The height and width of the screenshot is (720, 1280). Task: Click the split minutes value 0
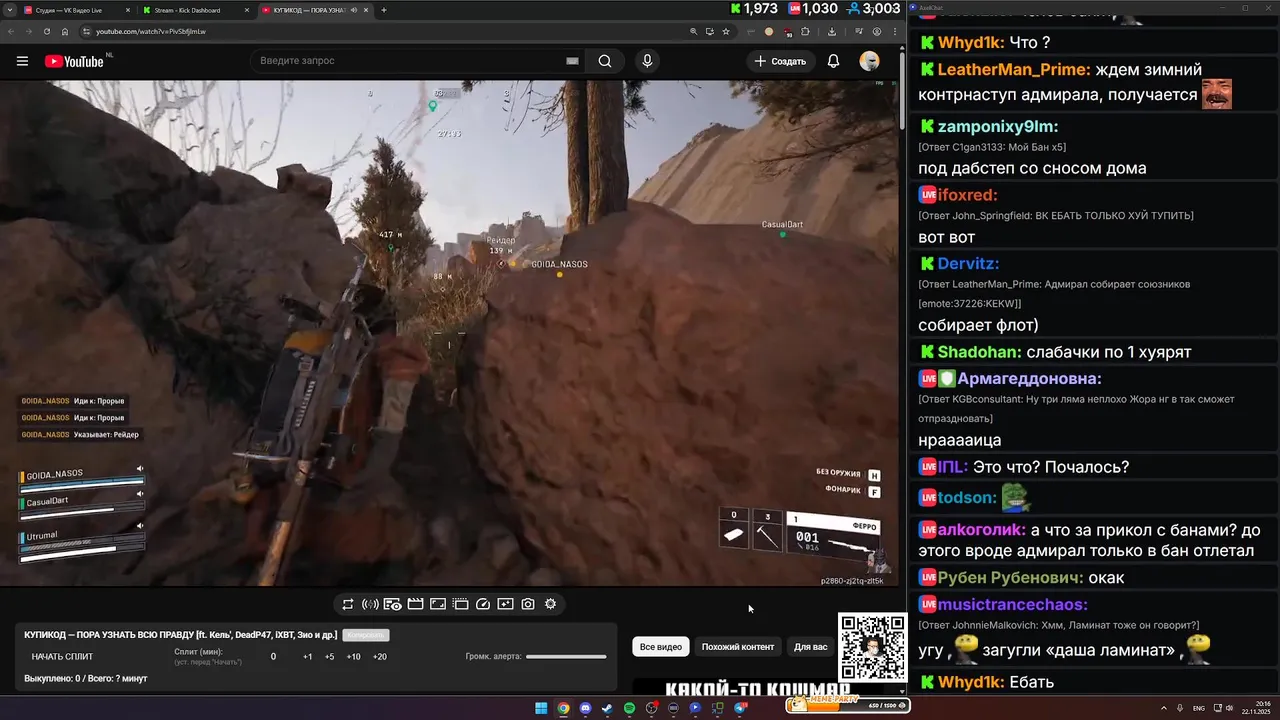pos(273,657)
